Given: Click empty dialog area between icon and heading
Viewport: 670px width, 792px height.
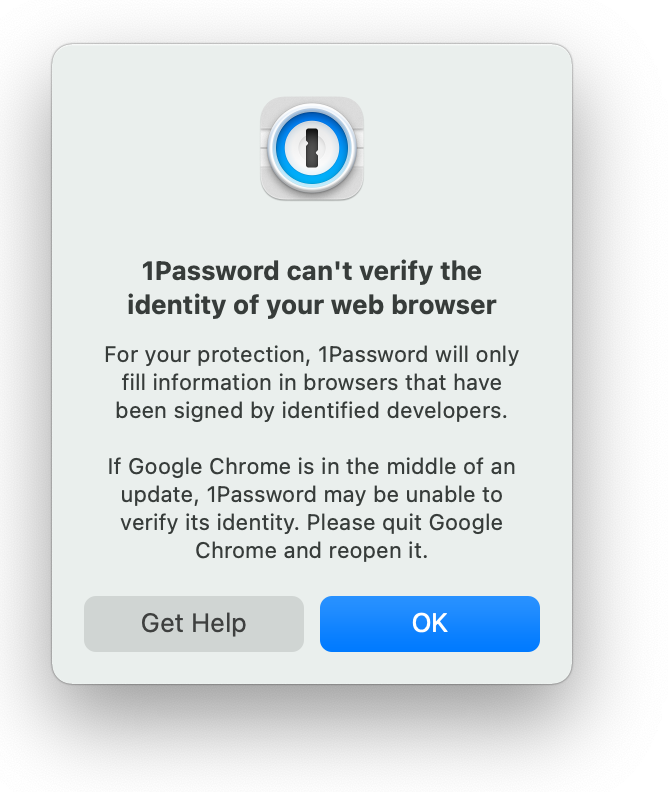Looking at the screenshot, I should (x=312, y=228).
